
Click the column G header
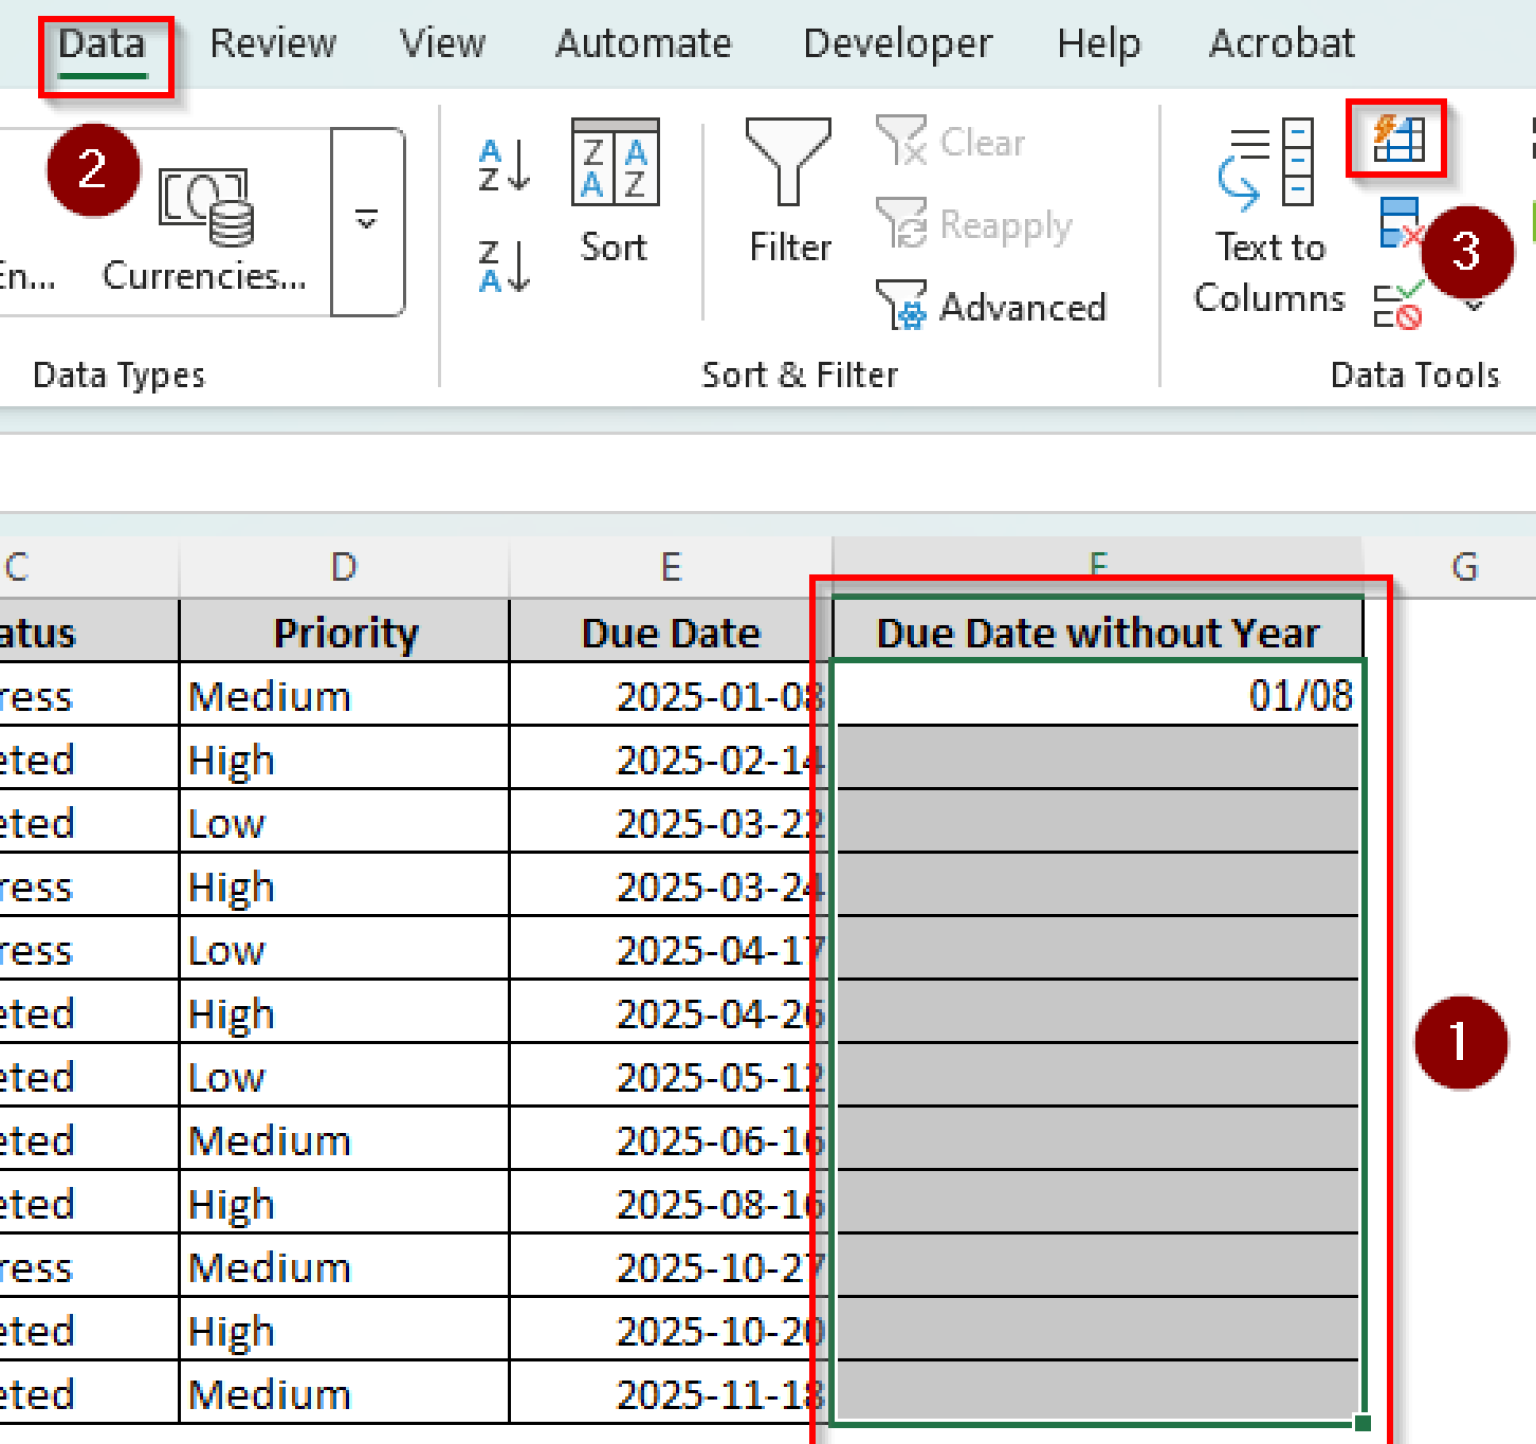coord(1465,566)
